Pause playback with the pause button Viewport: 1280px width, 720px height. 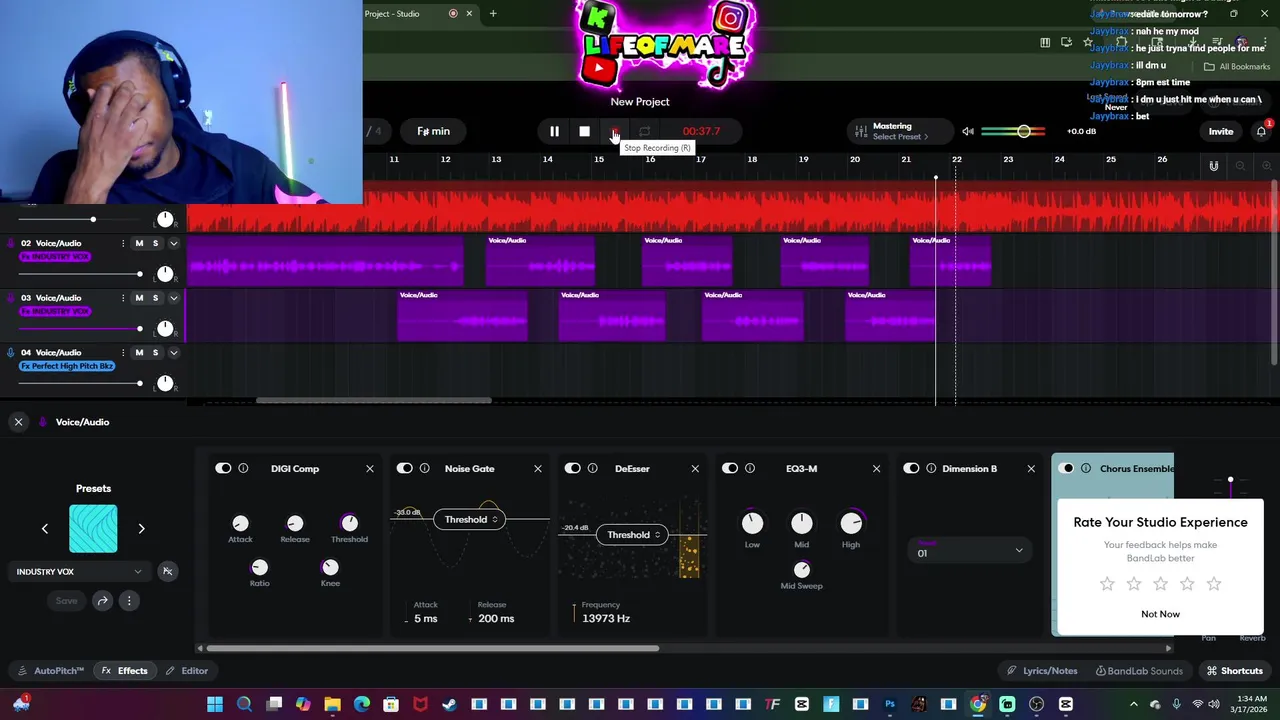pos(554,131)
